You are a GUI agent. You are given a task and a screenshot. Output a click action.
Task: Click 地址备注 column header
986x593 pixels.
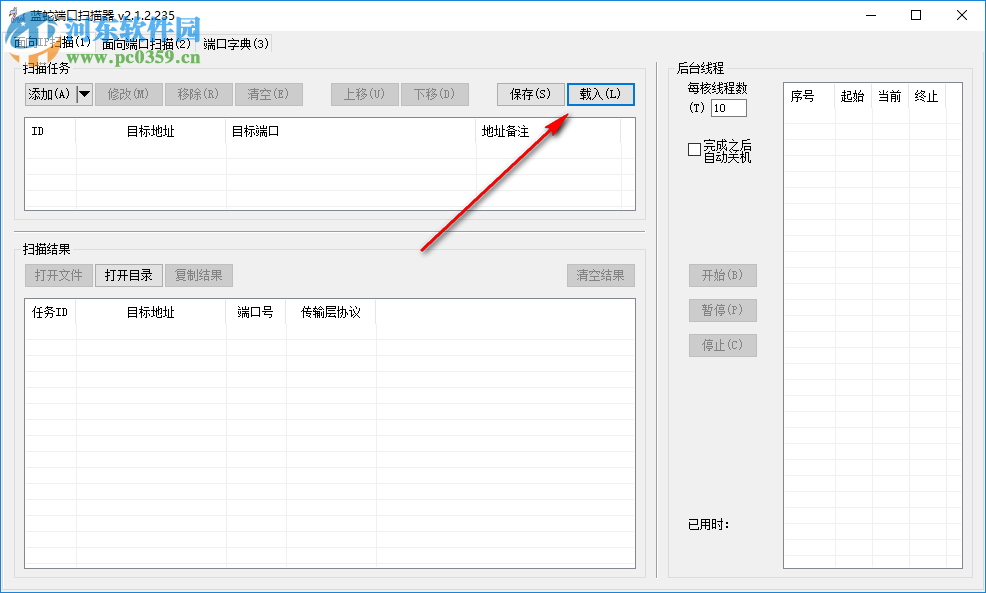tap(548, 131)
